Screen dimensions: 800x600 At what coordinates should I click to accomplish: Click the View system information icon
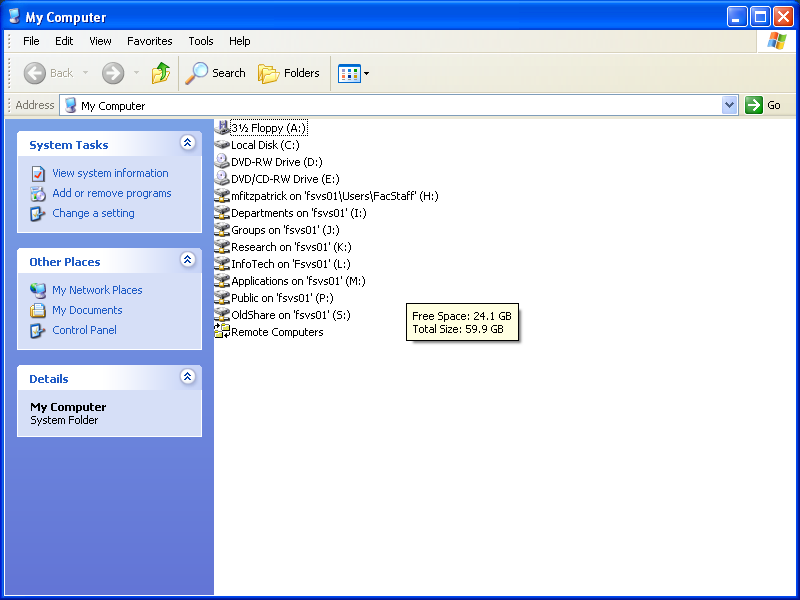tap(38, 173)
